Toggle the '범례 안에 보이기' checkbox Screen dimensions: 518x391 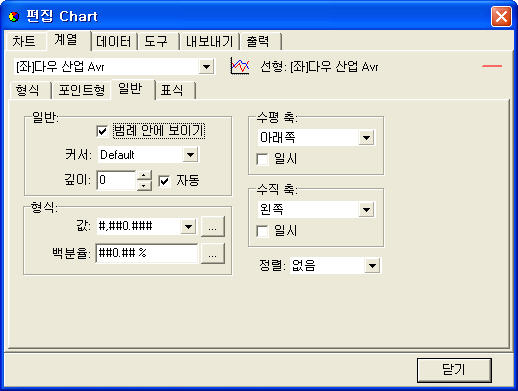coord(102,131)
